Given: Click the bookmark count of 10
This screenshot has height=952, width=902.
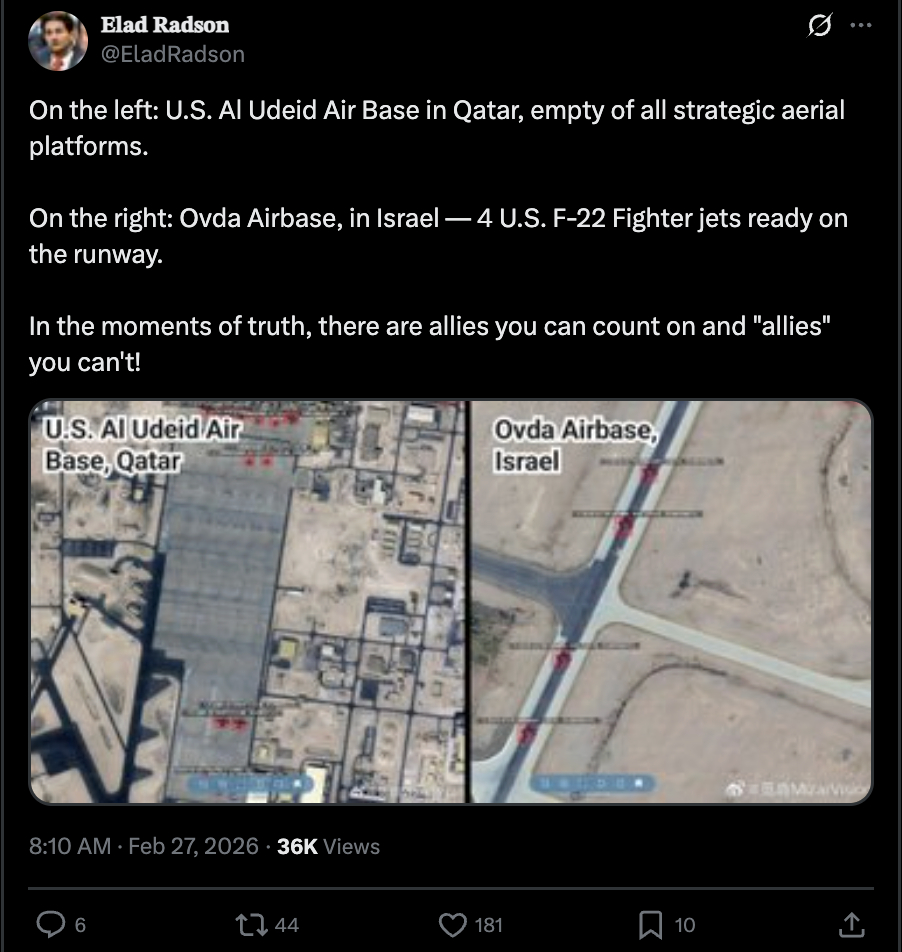Looking at the screenshot, I should [684, 925].
